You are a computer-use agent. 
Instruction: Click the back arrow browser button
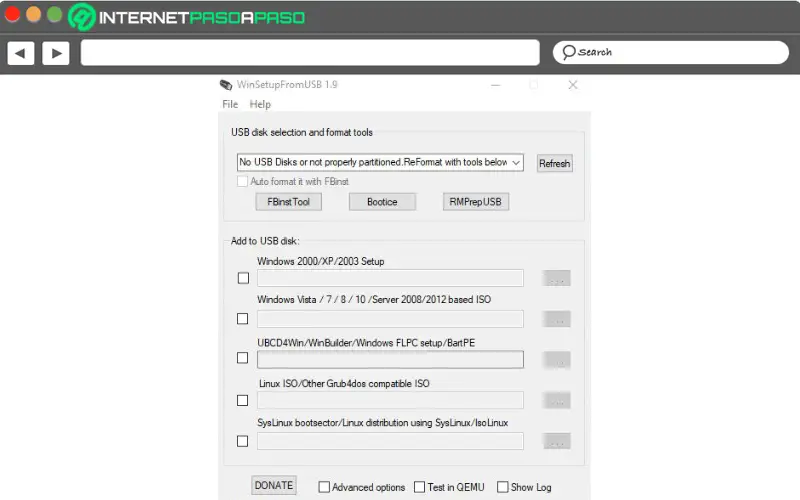click(x=21, y=53)
